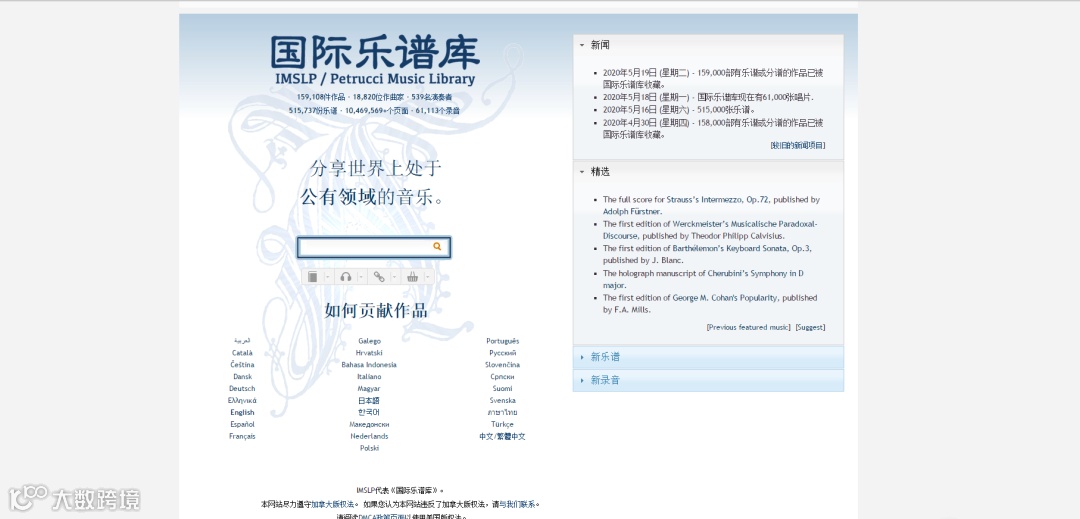Switch language to Српски
1080x519 pixels.
click(x=503, y=377)
